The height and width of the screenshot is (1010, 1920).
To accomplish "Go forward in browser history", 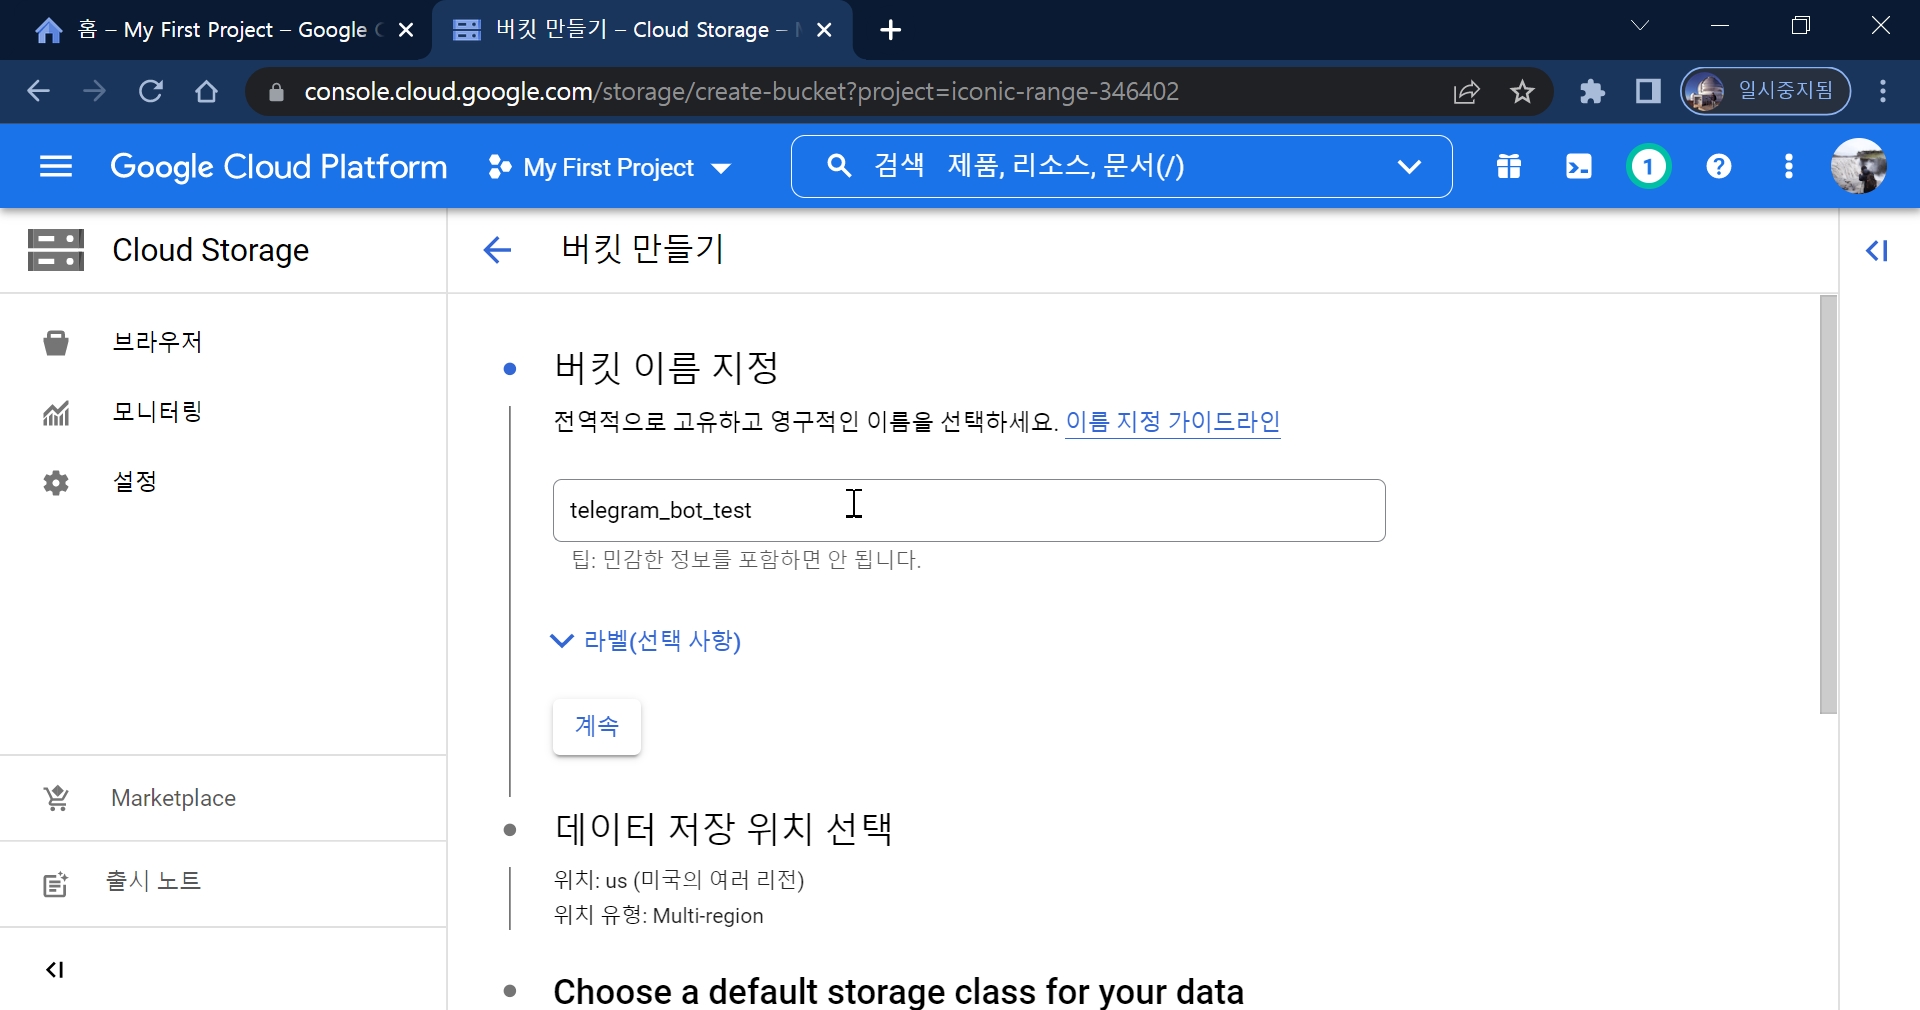I will point(94,92).
